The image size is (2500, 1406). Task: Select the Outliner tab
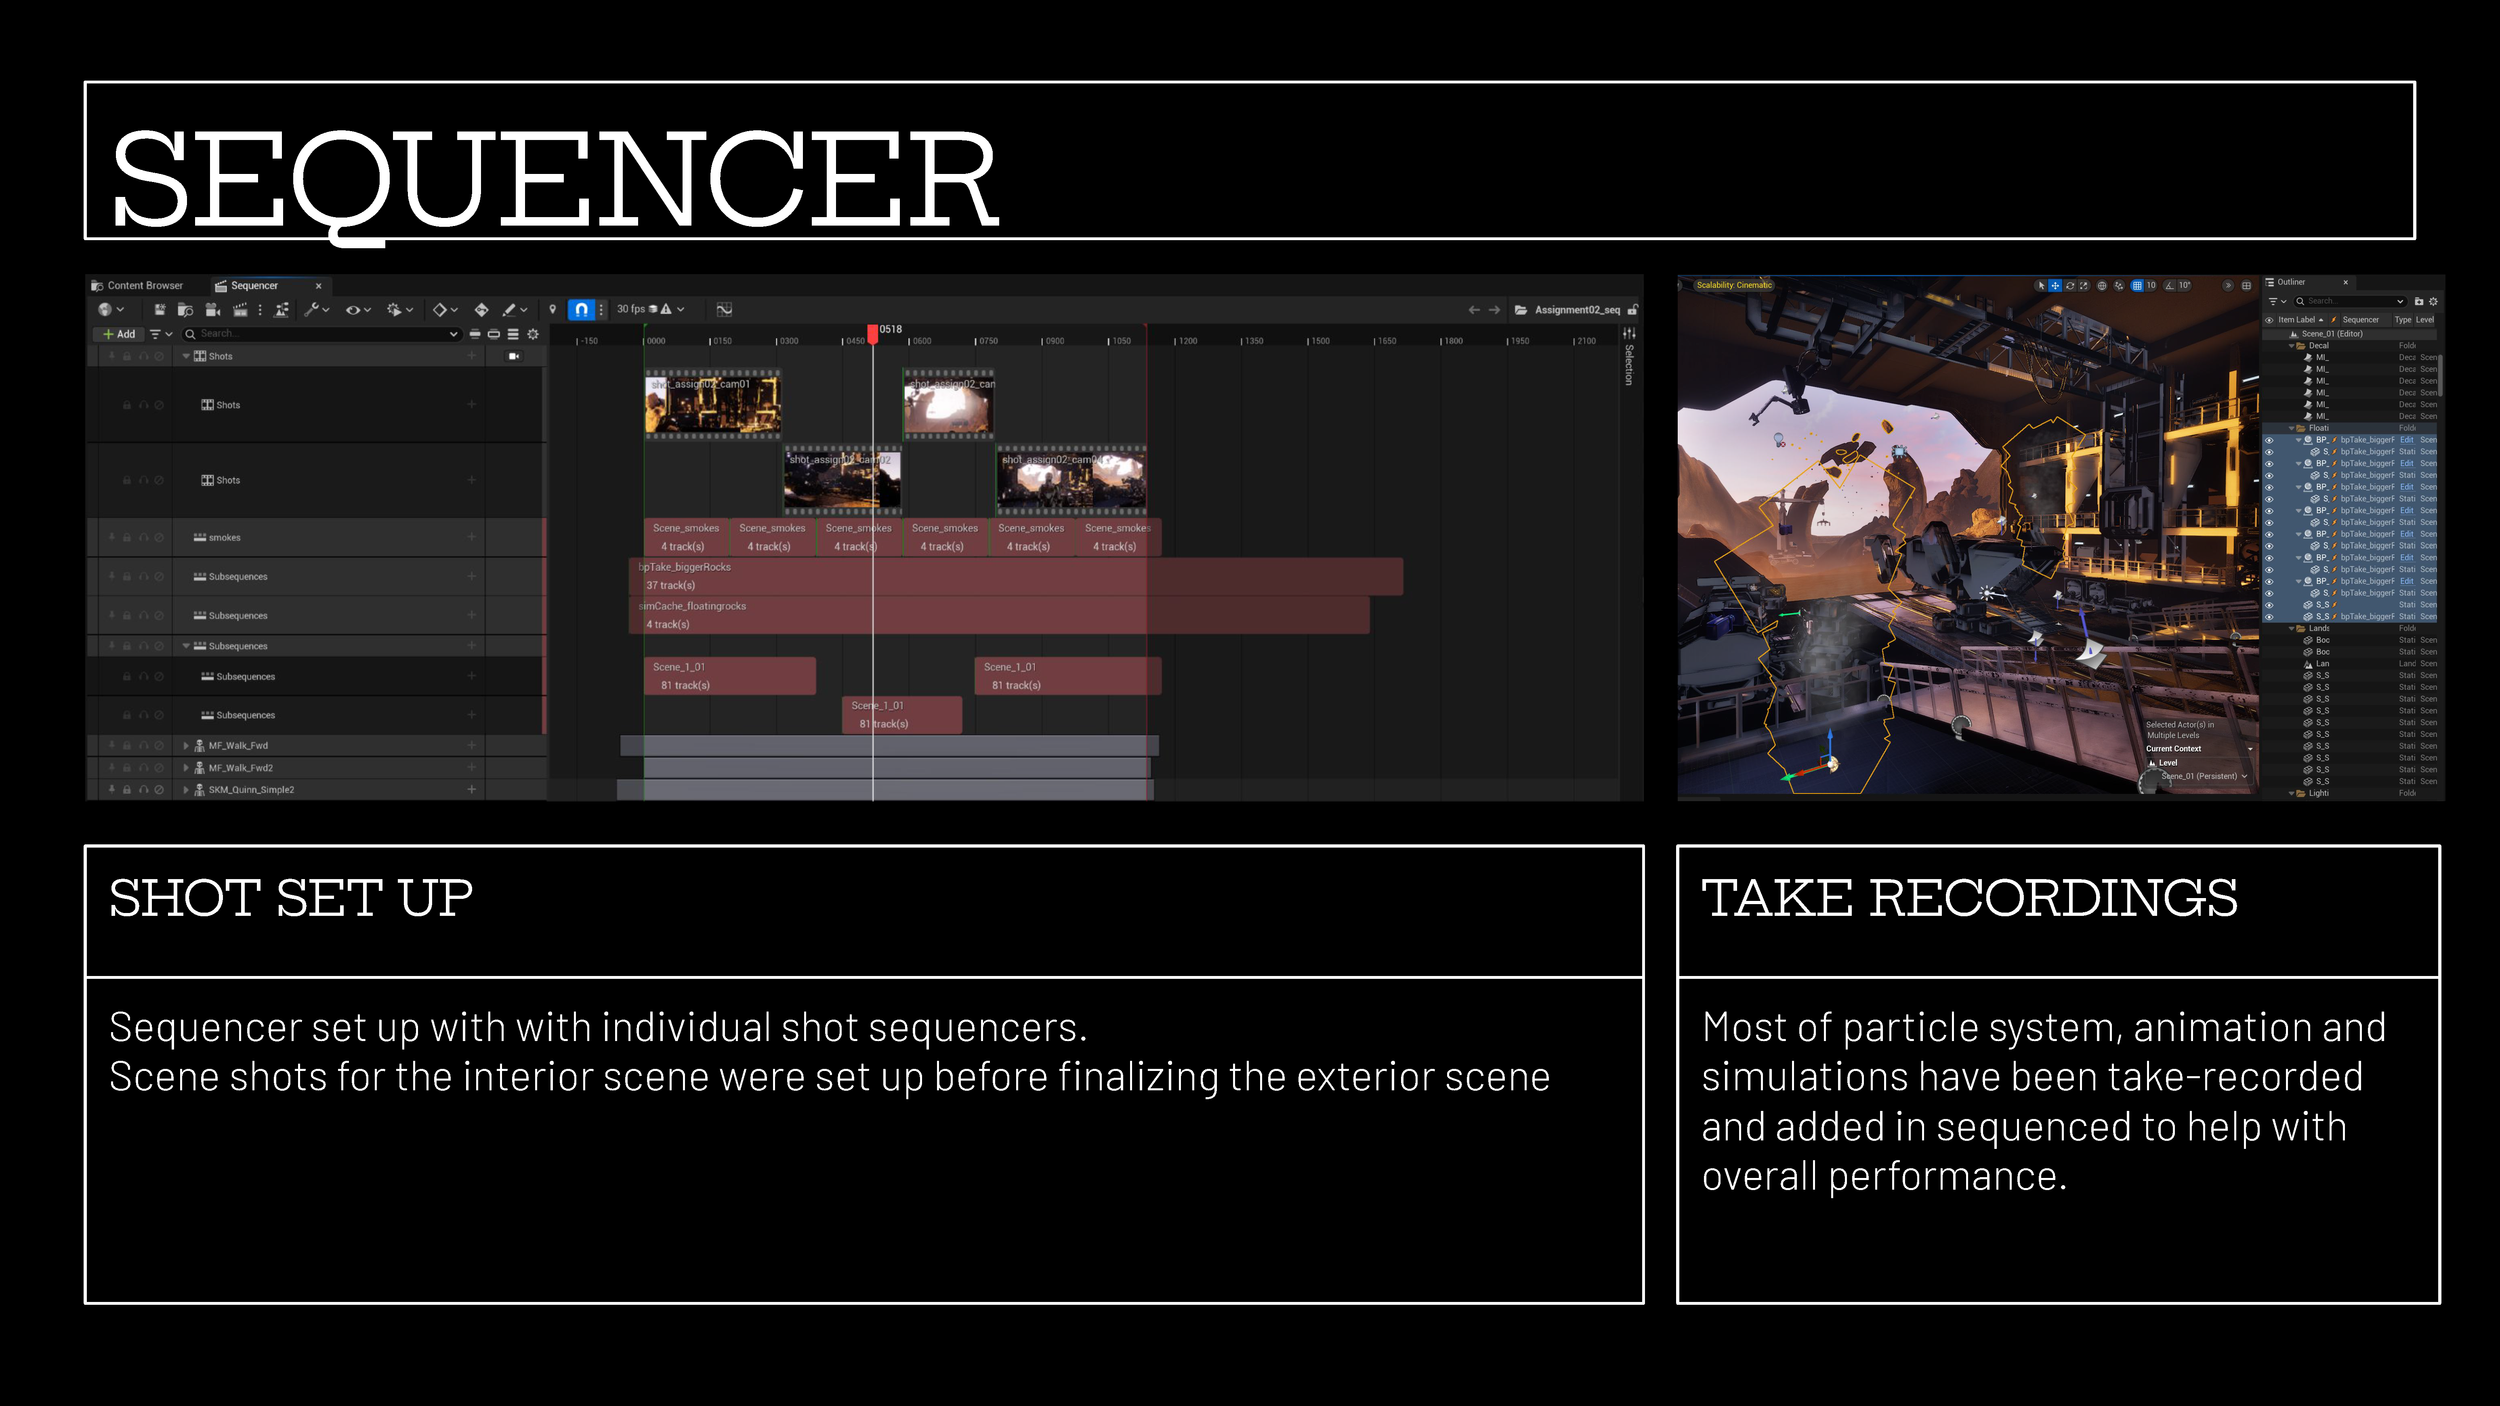[2291, 282]
